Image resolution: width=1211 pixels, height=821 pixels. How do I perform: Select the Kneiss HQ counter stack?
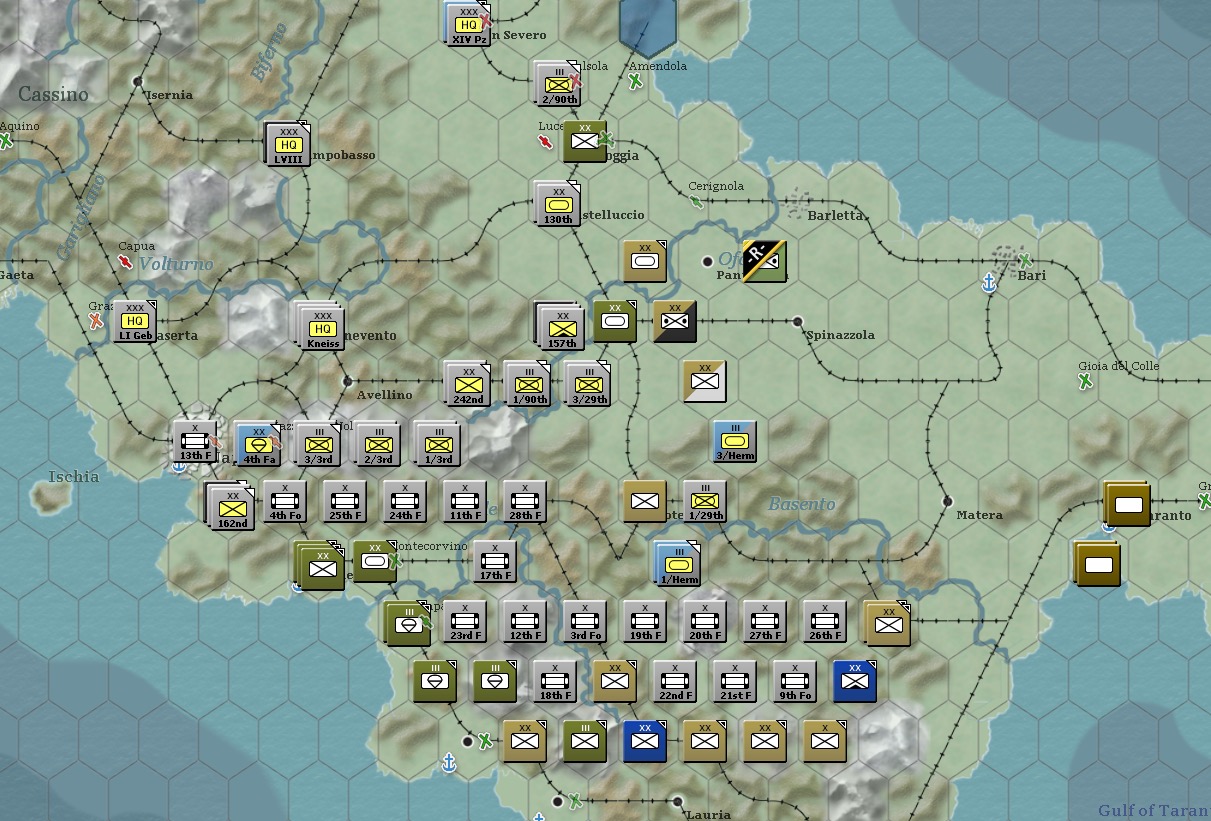pos(320,326)
